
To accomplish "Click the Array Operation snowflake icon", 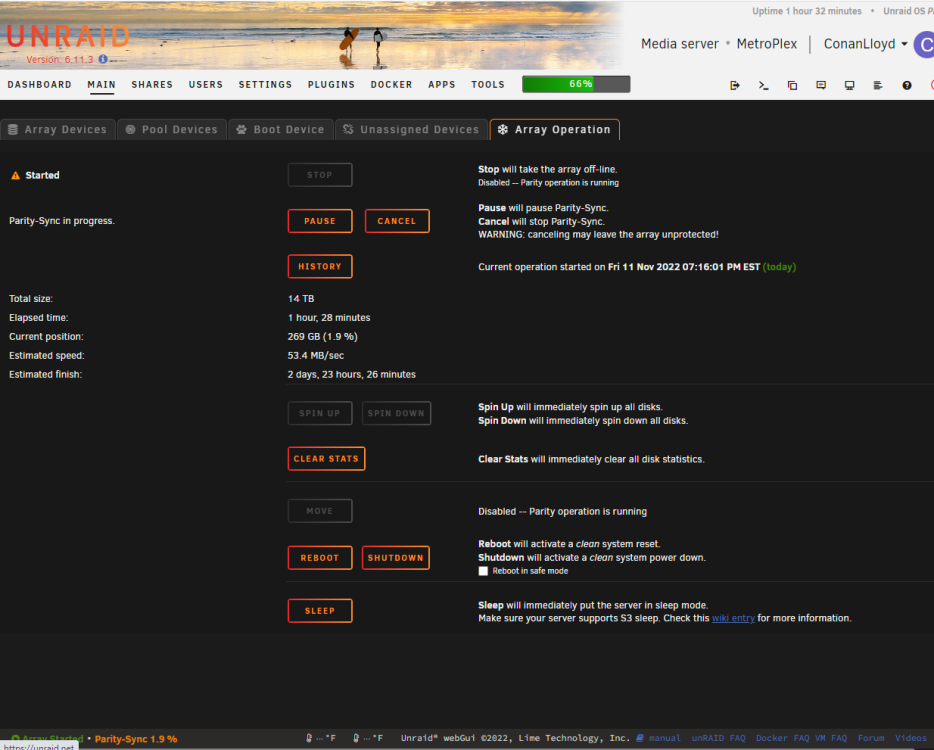I will tap(503, 129).
